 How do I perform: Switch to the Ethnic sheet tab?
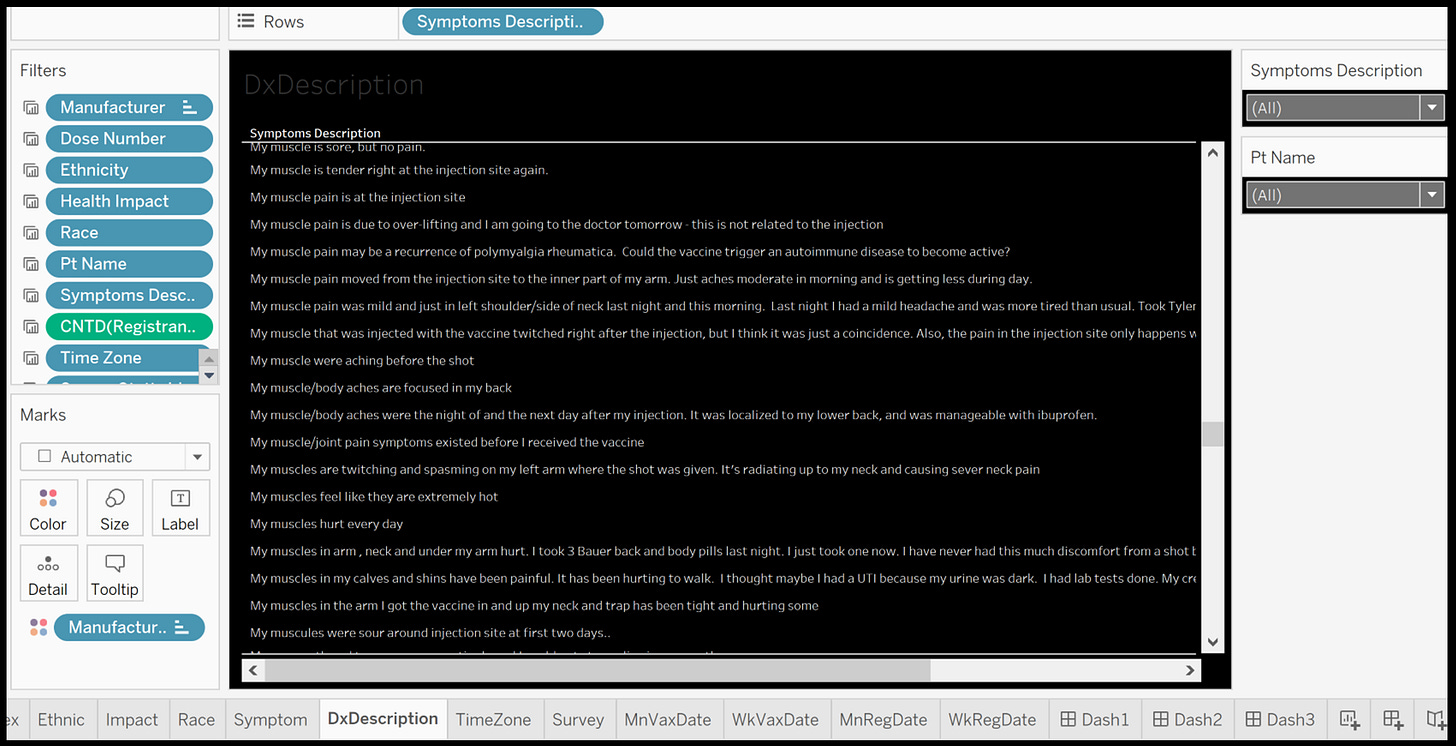pos(61,719)
